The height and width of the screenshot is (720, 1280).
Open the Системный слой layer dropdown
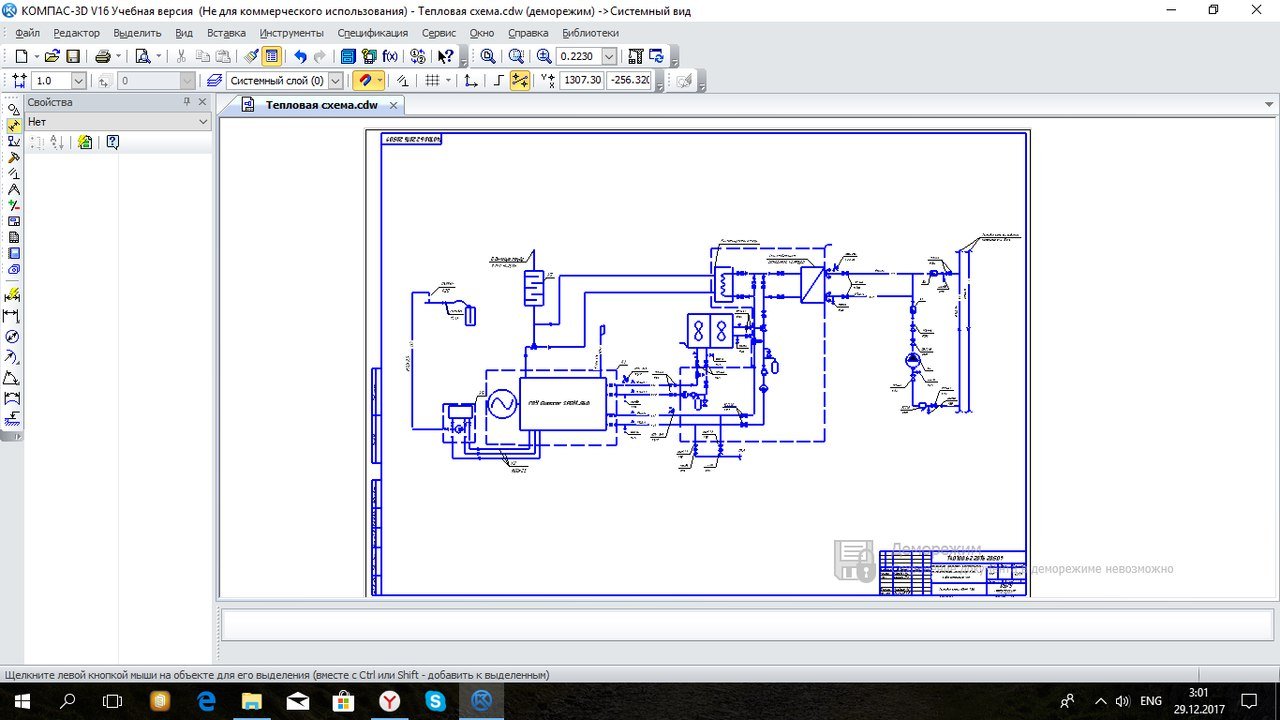335,81
